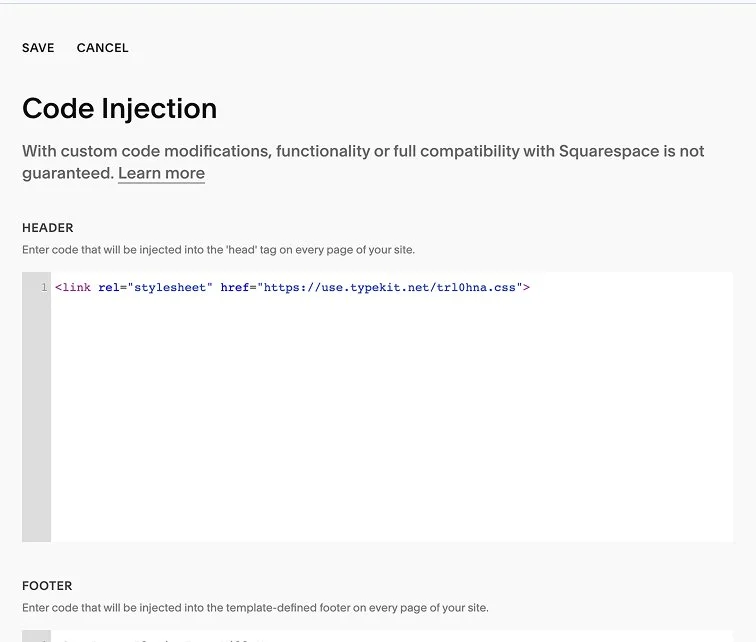The width and height of the screenshot is (756, 642).
Task: Click the Footer code editor box
Action: click(x=390, y=636)
